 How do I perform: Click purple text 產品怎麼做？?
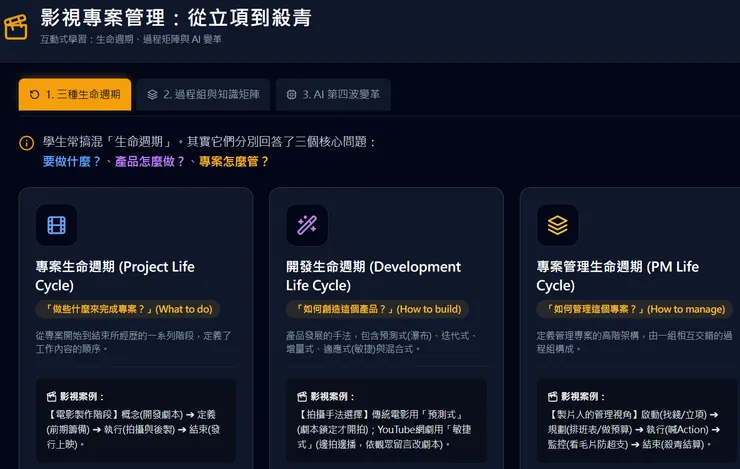pos(149,161)
